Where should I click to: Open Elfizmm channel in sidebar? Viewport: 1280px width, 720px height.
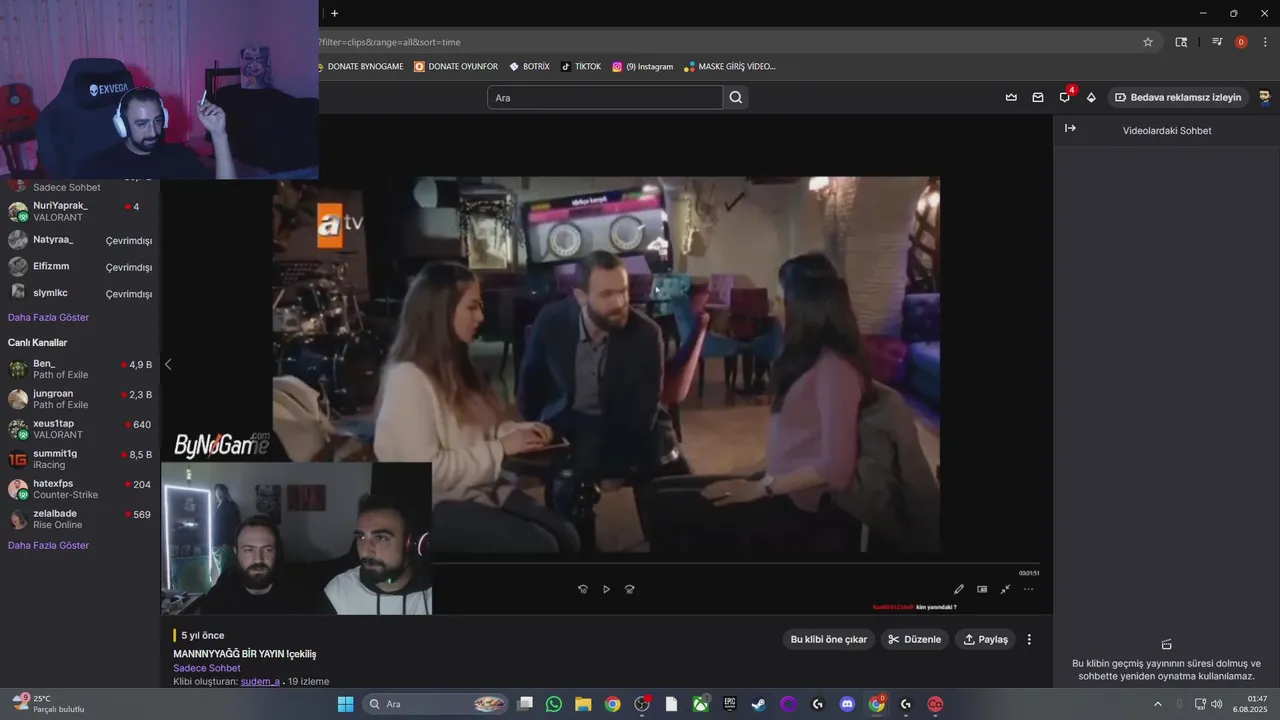coord(80,267)
